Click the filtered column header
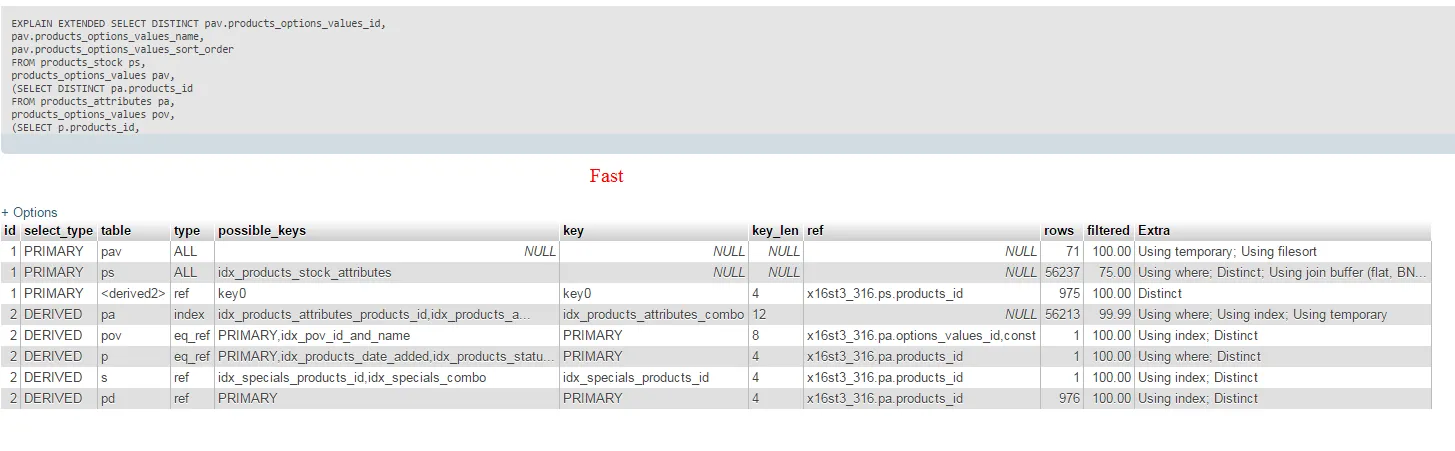The height and width of the screenshot is (451, 1455). (x=1108, y=230)
